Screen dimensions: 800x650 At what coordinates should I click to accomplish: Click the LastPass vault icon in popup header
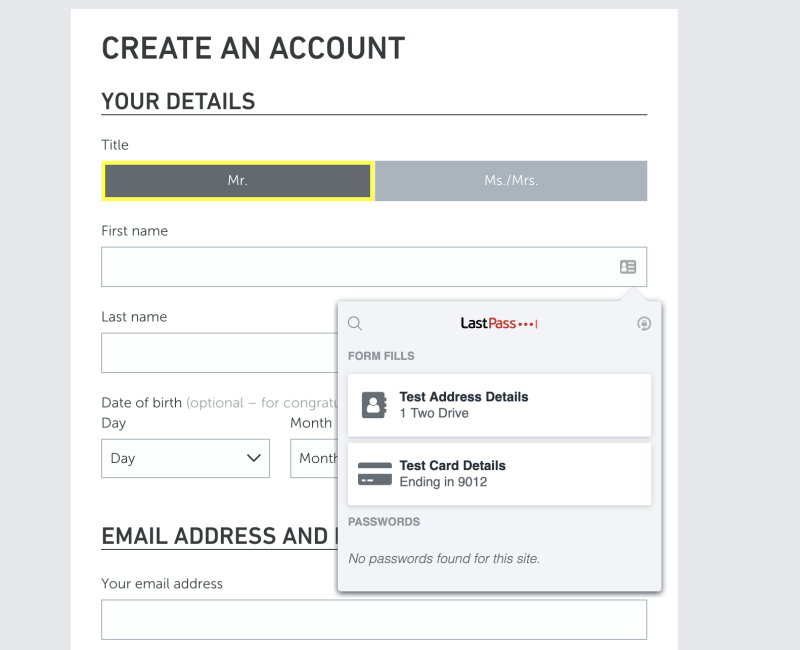[644, 323]
